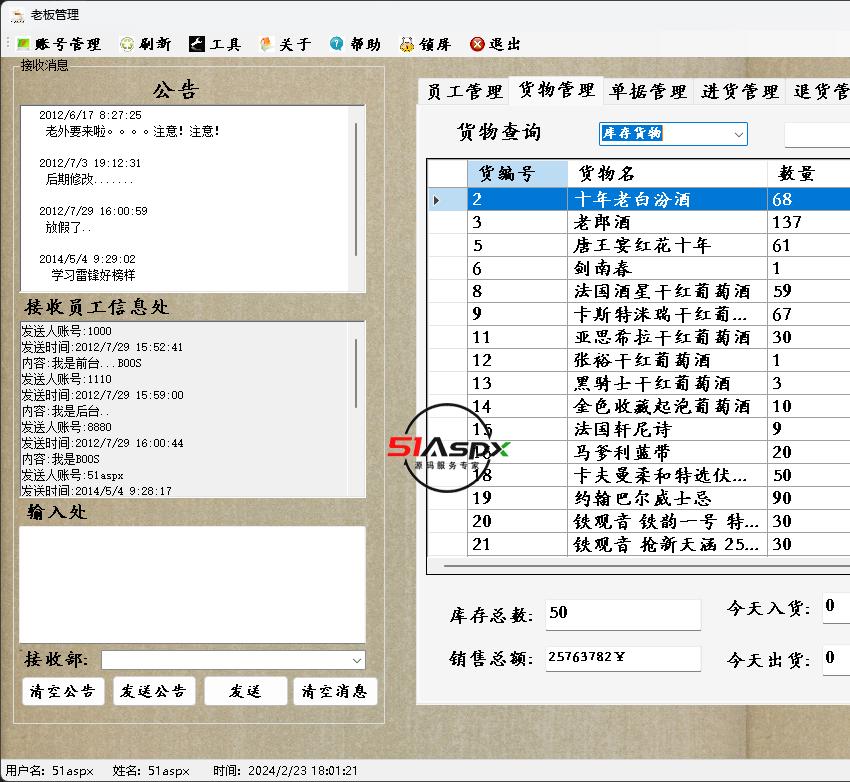
Task: Click announcement text 放假了
Action: 68,228
